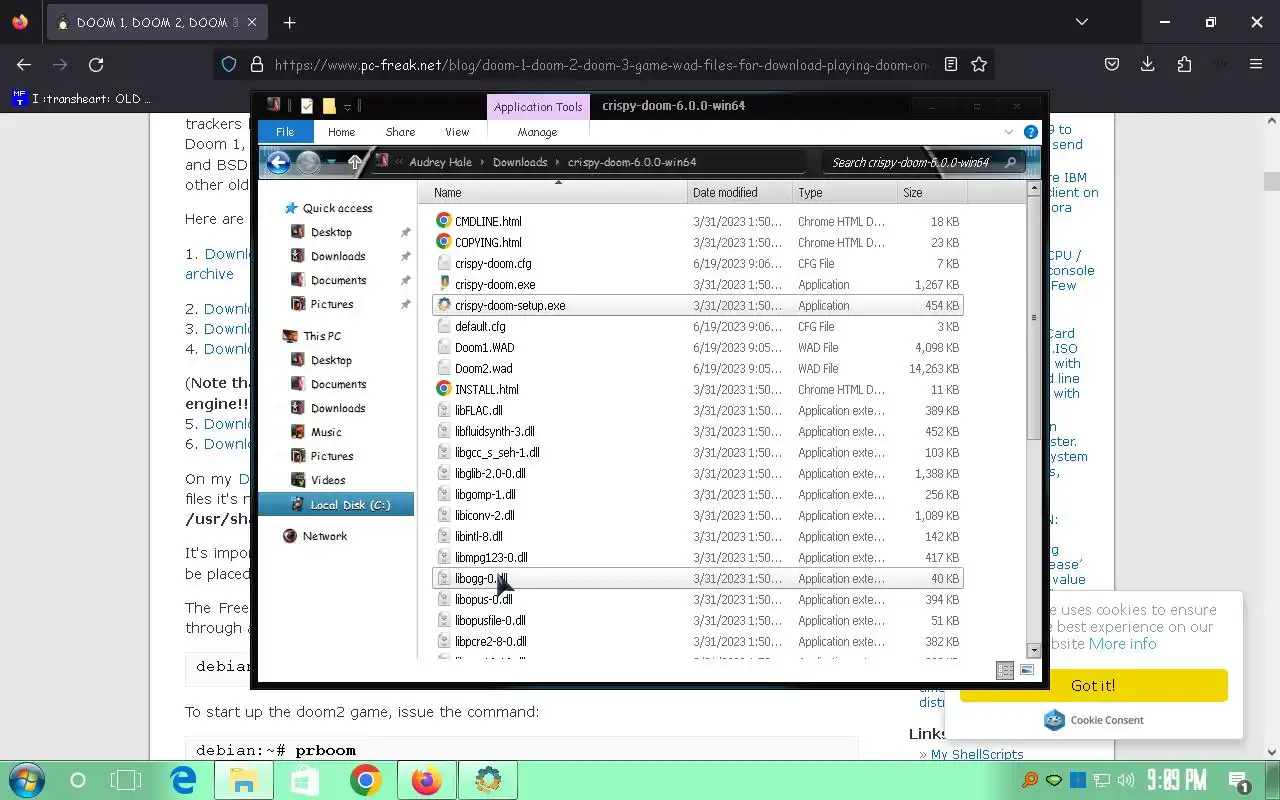The image size is (1280, 800).
Task: Expand the Explorer ribbon chevron
Action: point(1009,132)
